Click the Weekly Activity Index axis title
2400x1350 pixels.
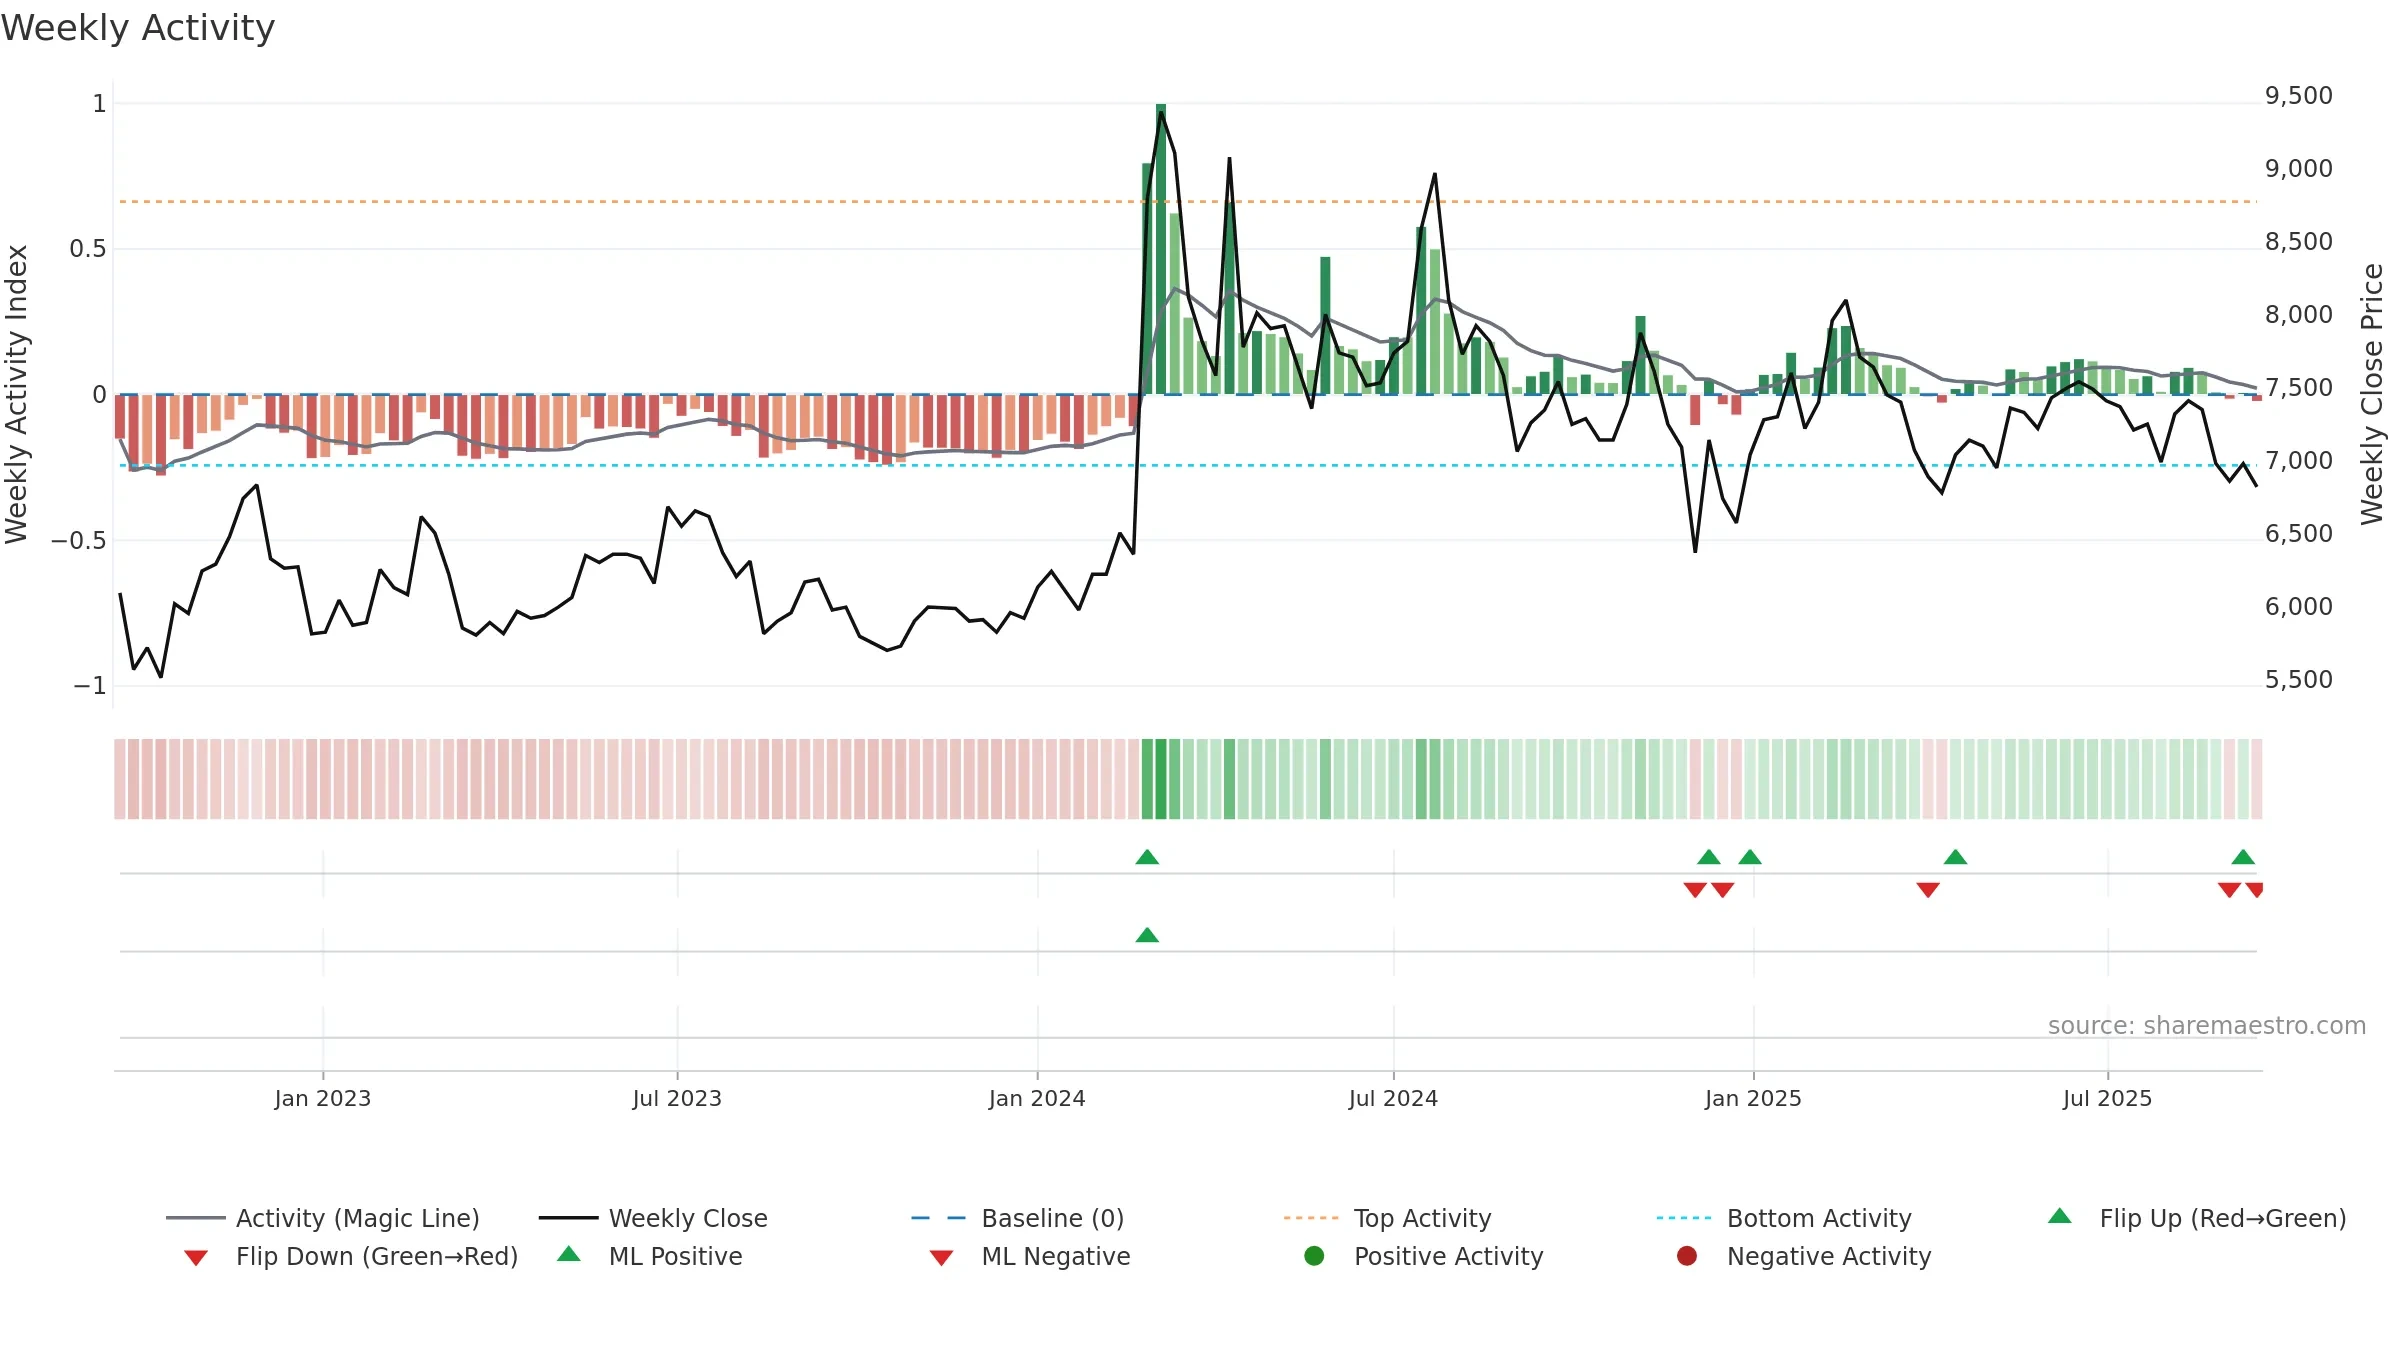pyautogui.click(x=16, y=394)
